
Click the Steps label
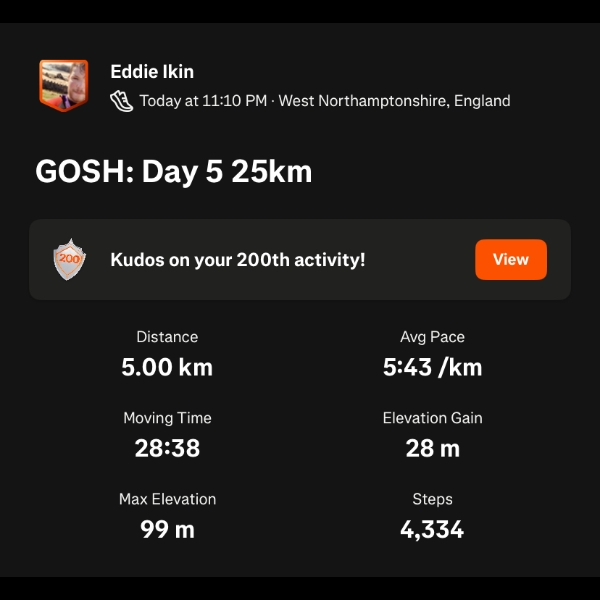tap(432, 499)
